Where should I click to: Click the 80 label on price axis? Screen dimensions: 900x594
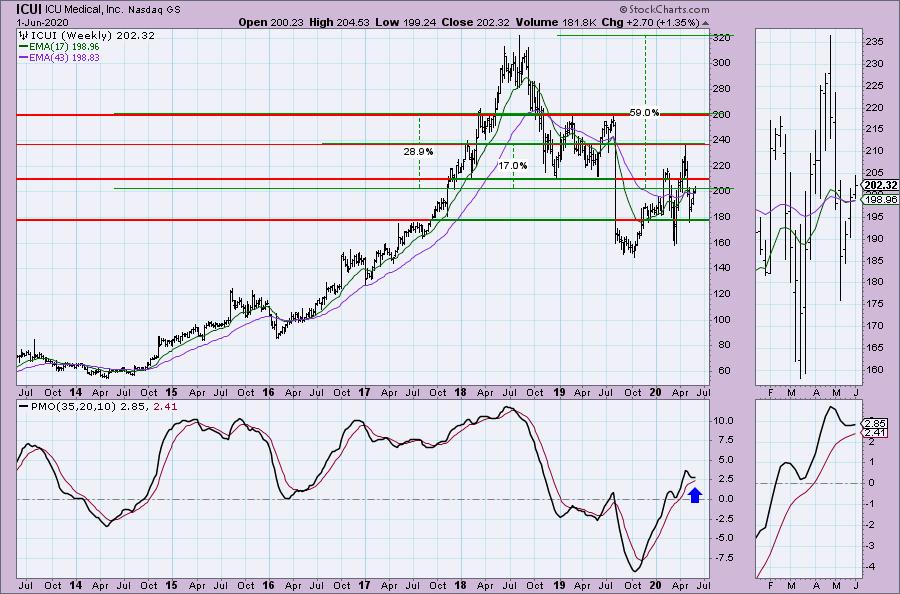tap(724, 344)
